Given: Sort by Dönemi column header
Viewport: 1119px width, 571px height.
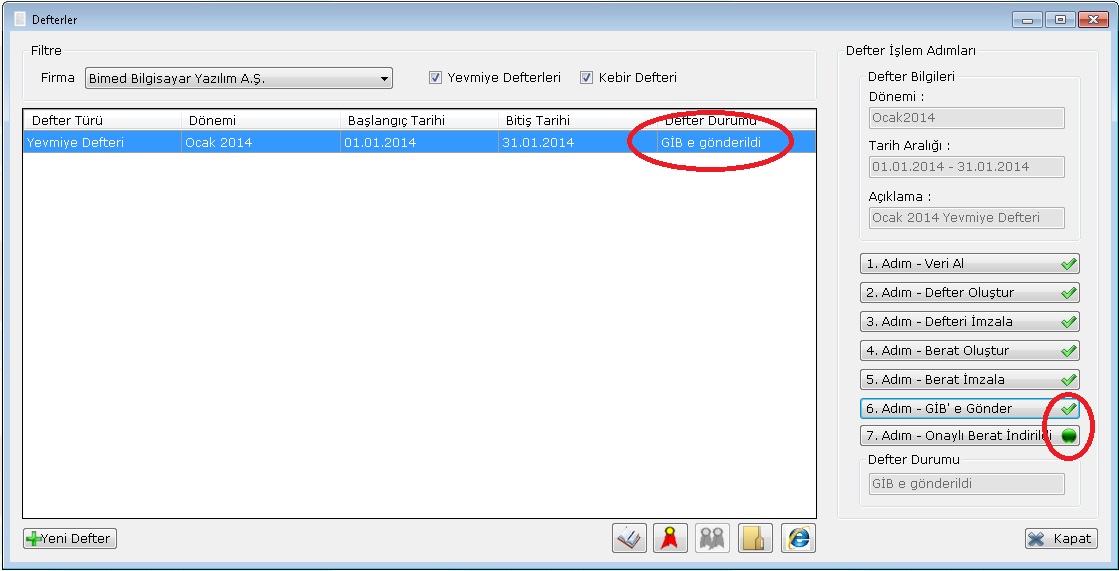Looking at the screenshot, I should point(260,120).
